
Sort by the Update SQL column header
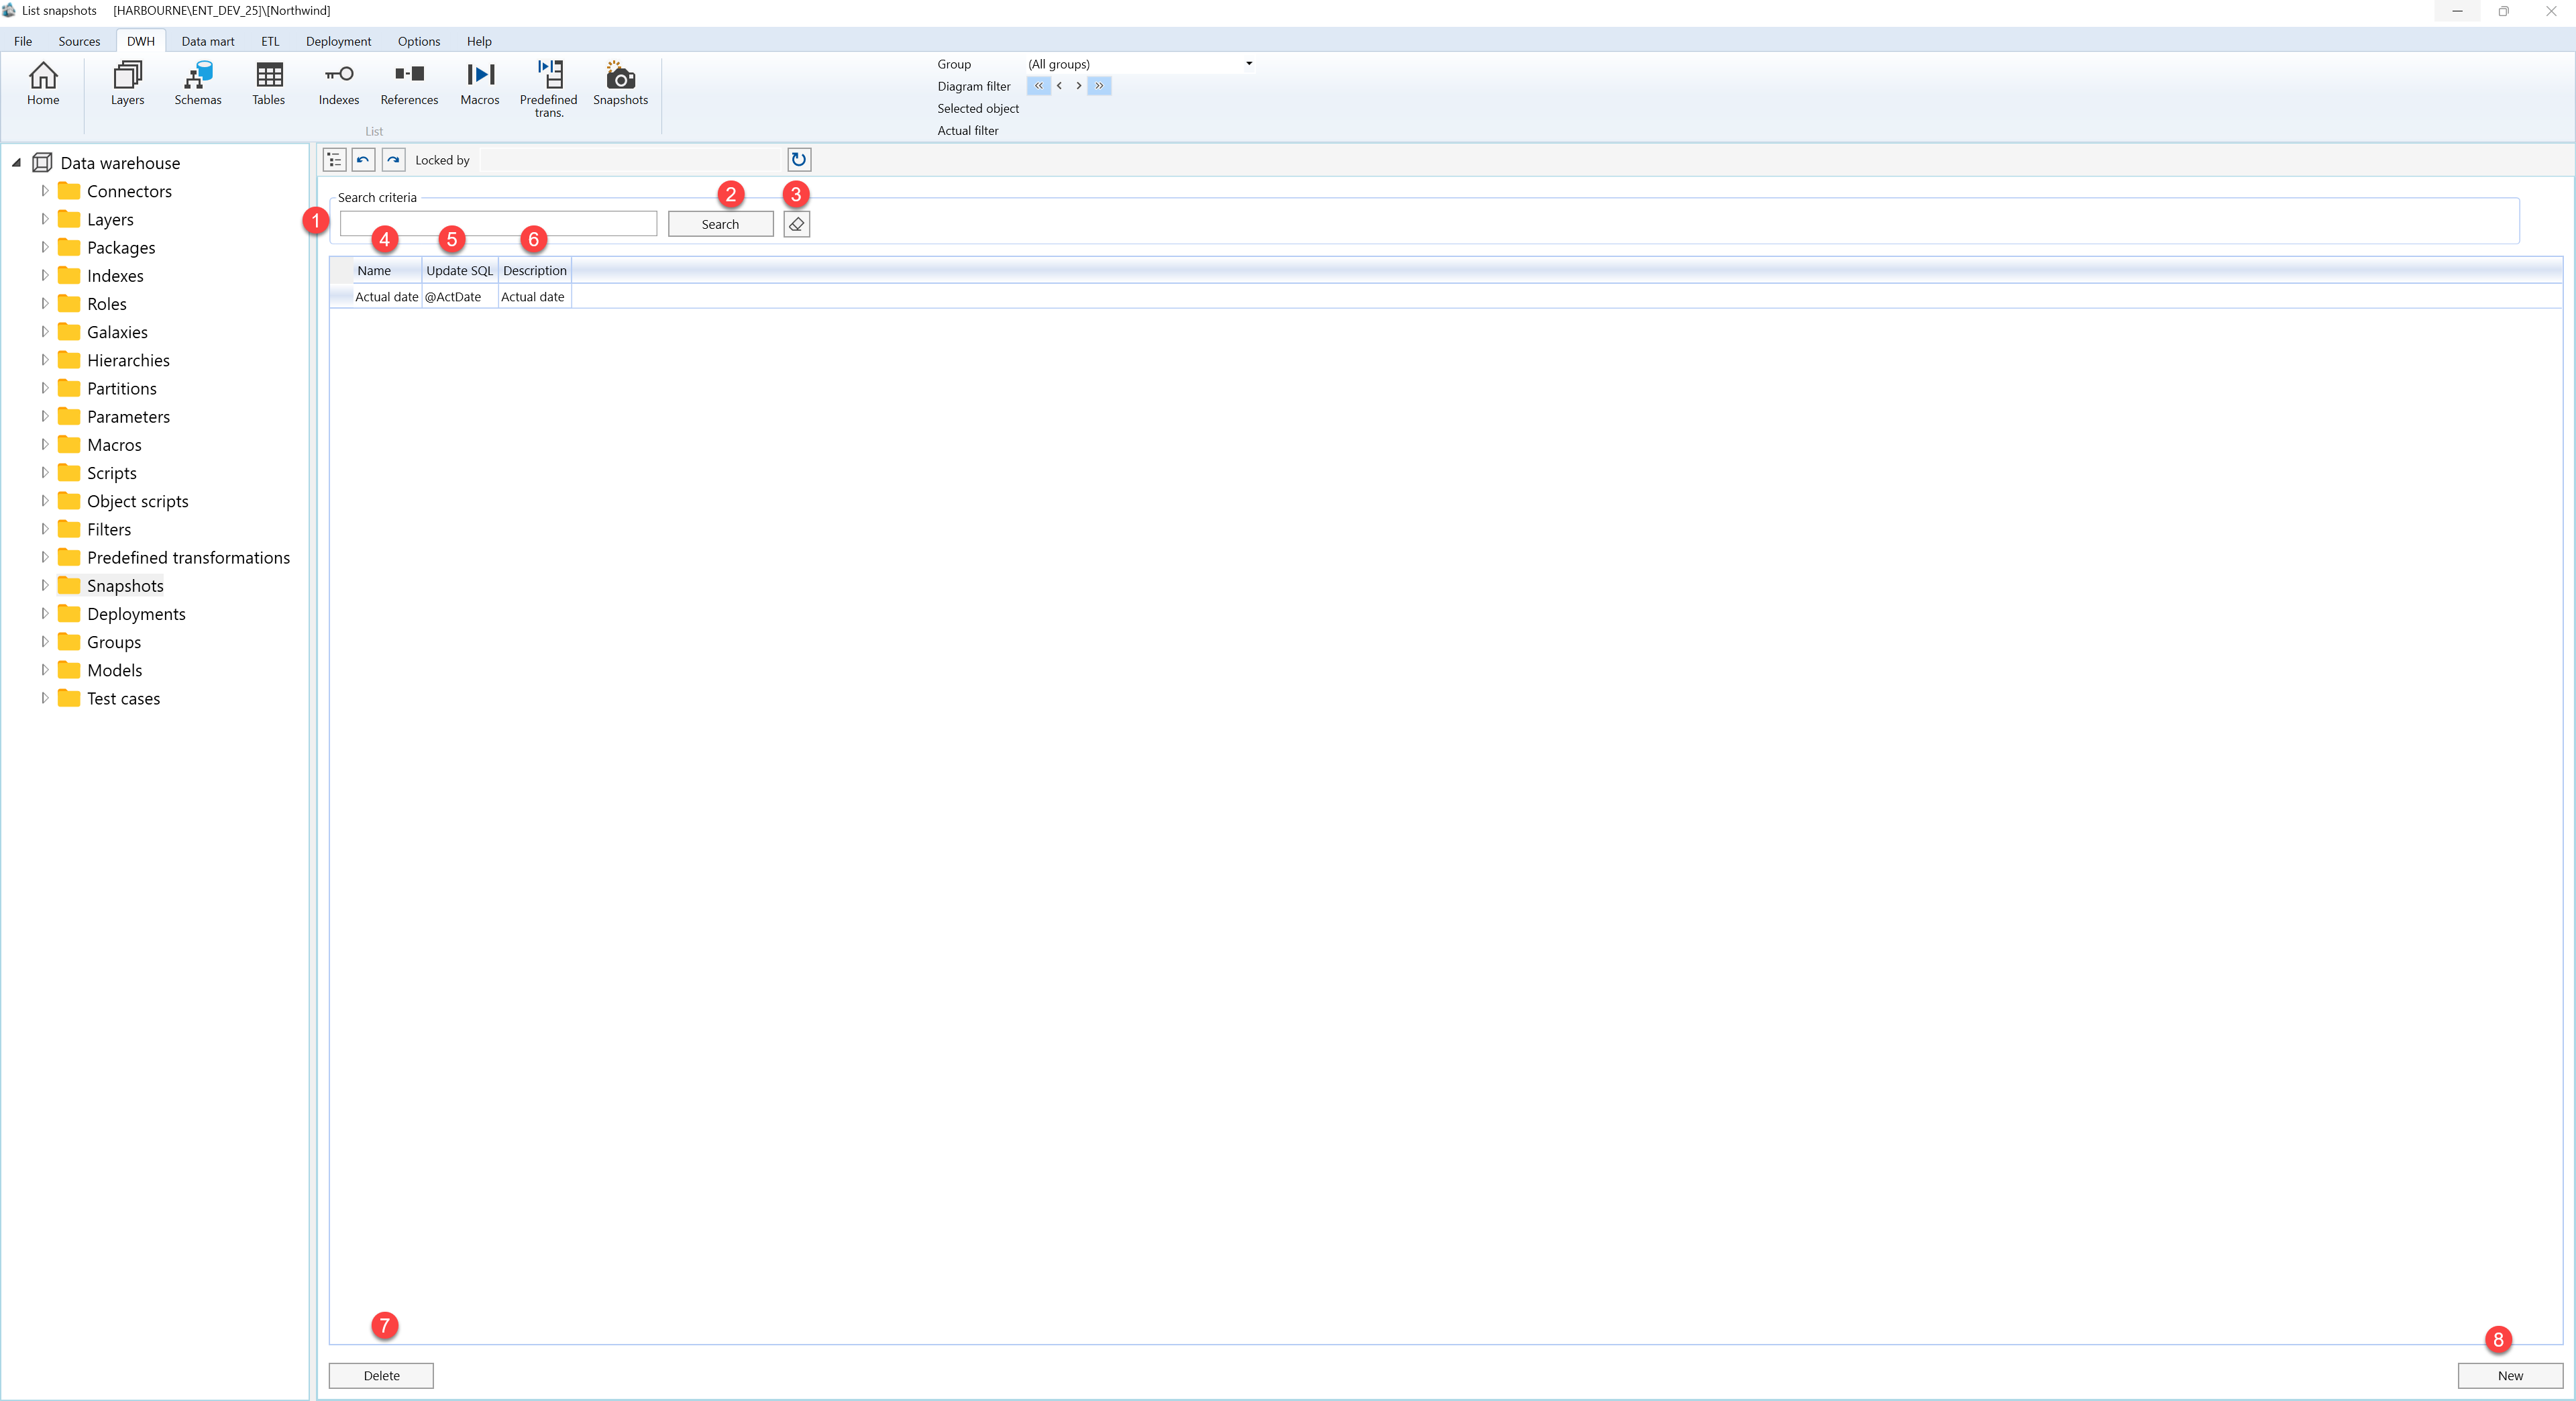pos(460,270)
